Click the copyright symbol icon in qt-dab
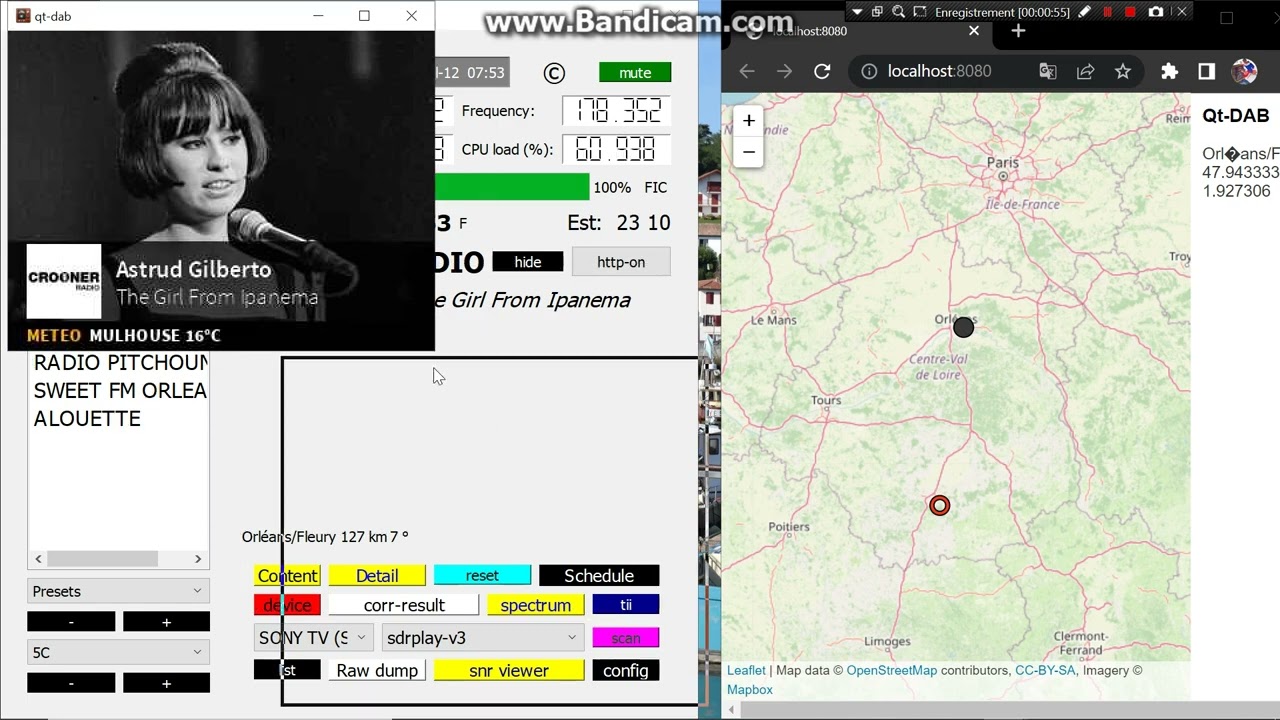This screenshot has width=1280, height=720. (554, 73)
